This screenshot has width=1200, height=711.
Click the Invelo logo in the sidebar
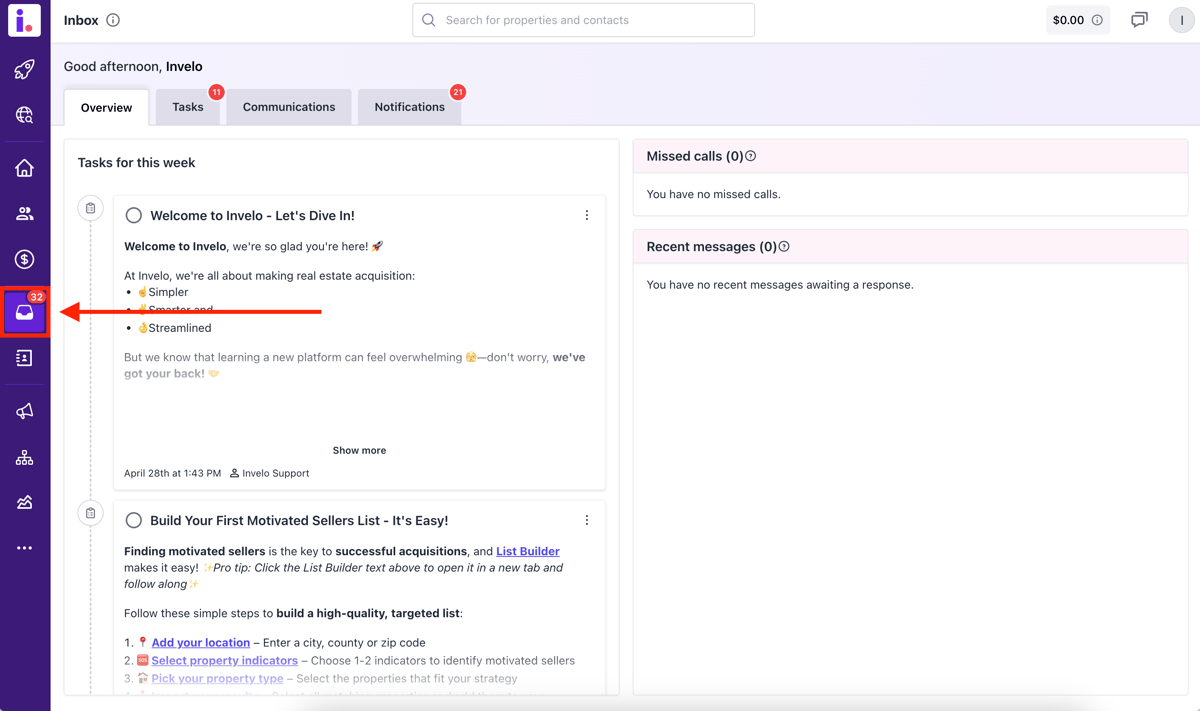point(25,20)
